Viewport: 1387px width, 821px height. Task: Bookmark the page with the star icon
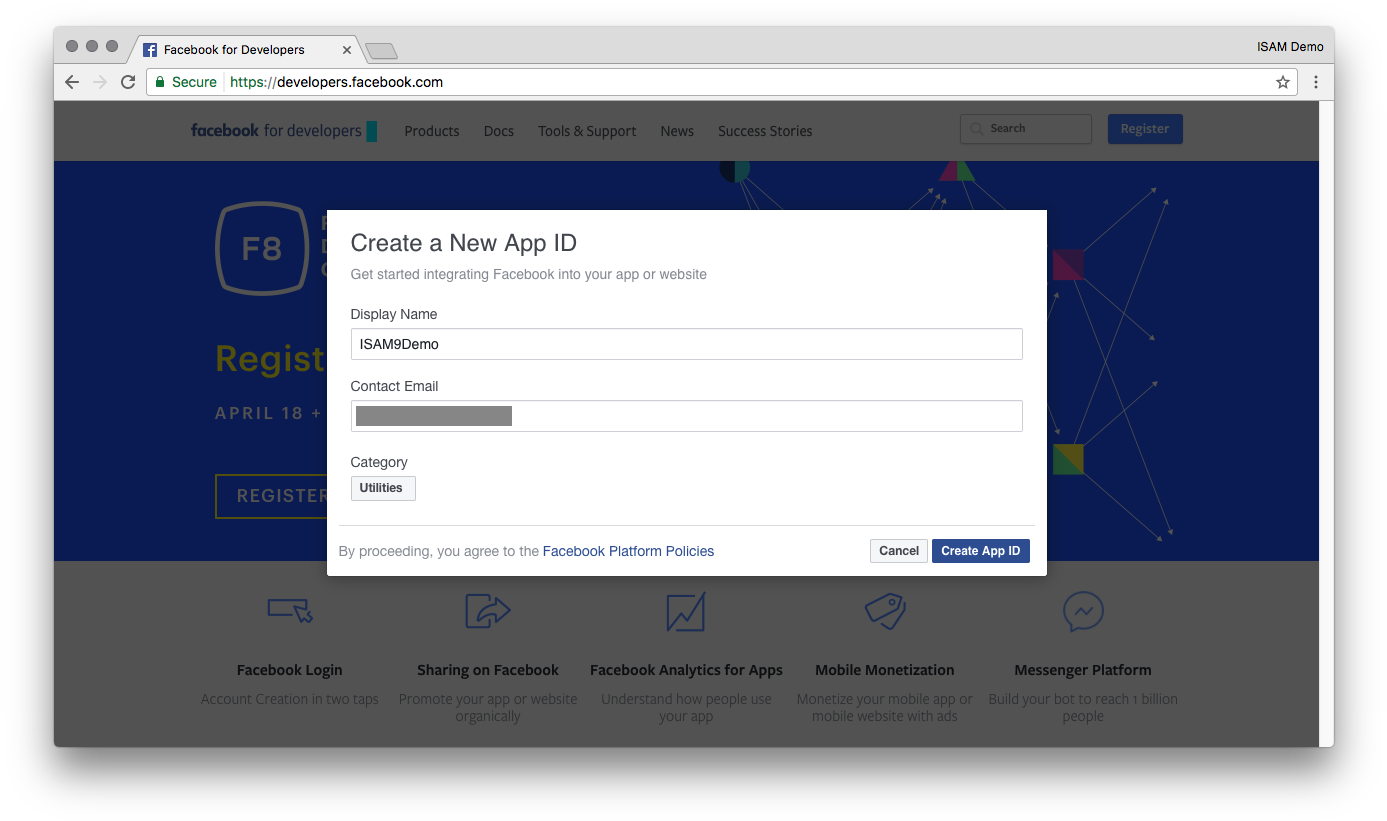pyautogui.click(x=1283, y=82)
